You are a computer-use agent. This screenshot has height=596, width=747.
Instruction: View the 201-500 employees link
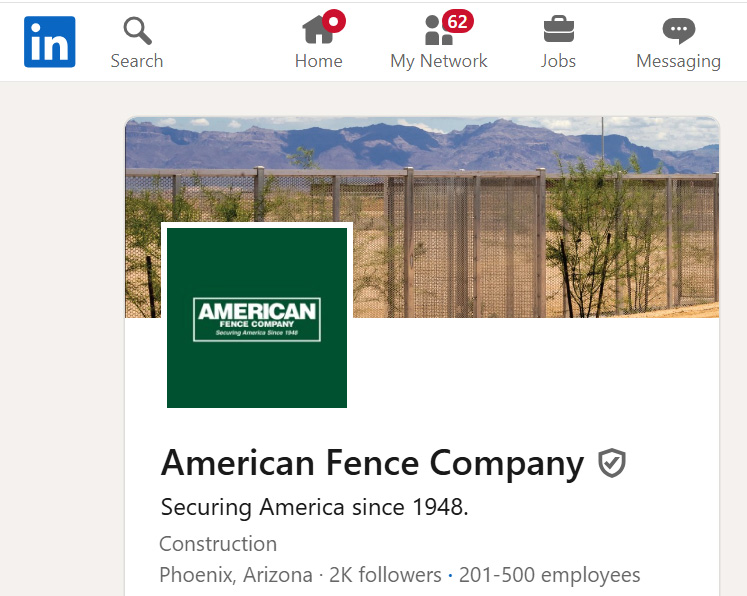coord(549,575)
